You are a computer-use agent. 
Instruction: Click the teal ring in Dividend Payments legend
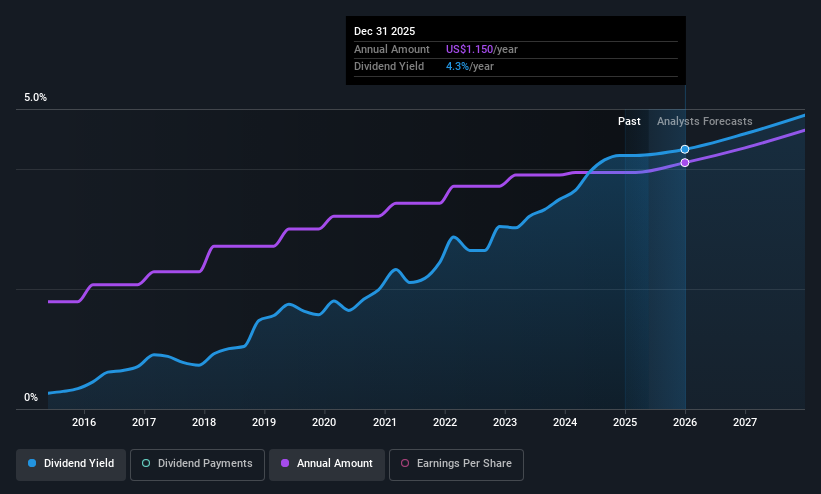pyautogui.click(x=146, y=464)
